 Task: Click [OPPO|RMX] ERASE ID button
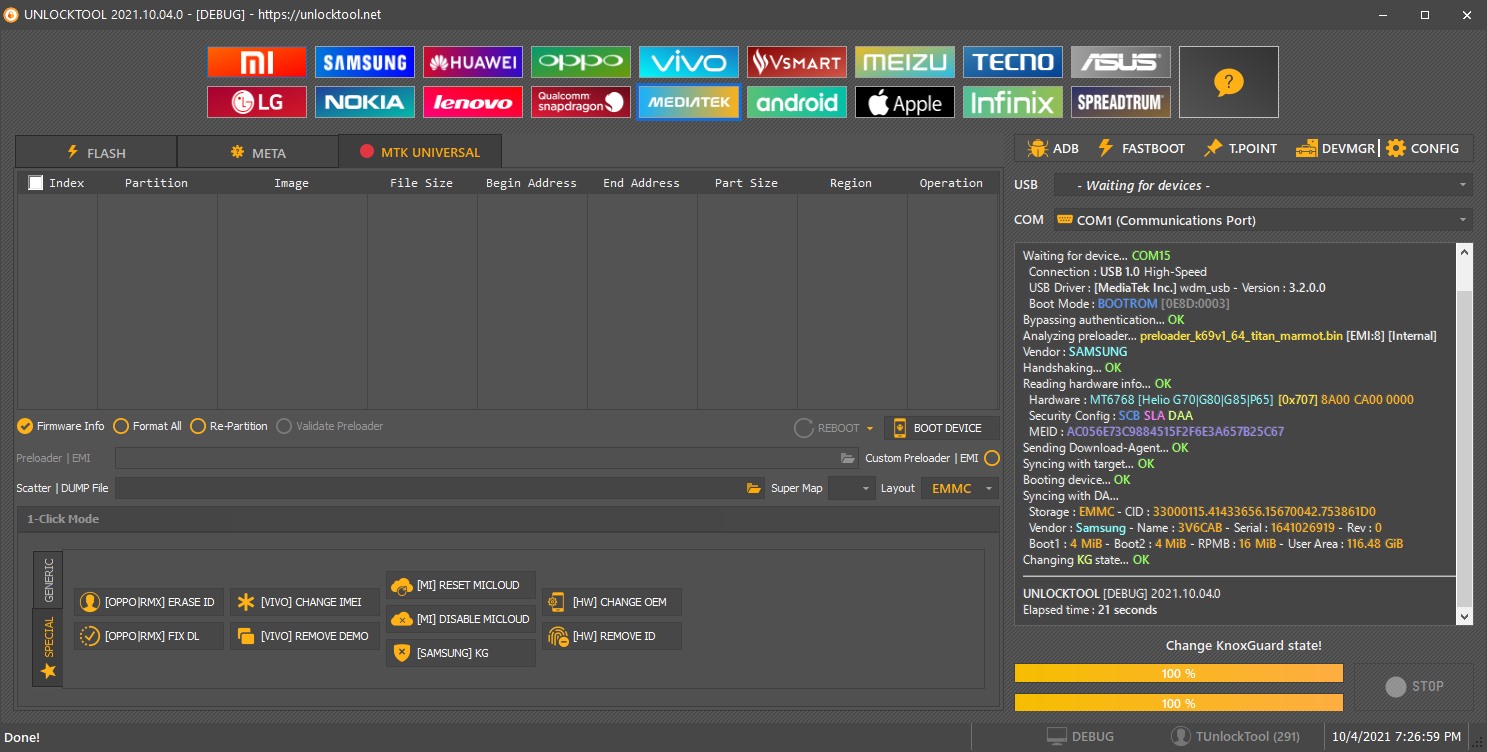click(149, 602)
